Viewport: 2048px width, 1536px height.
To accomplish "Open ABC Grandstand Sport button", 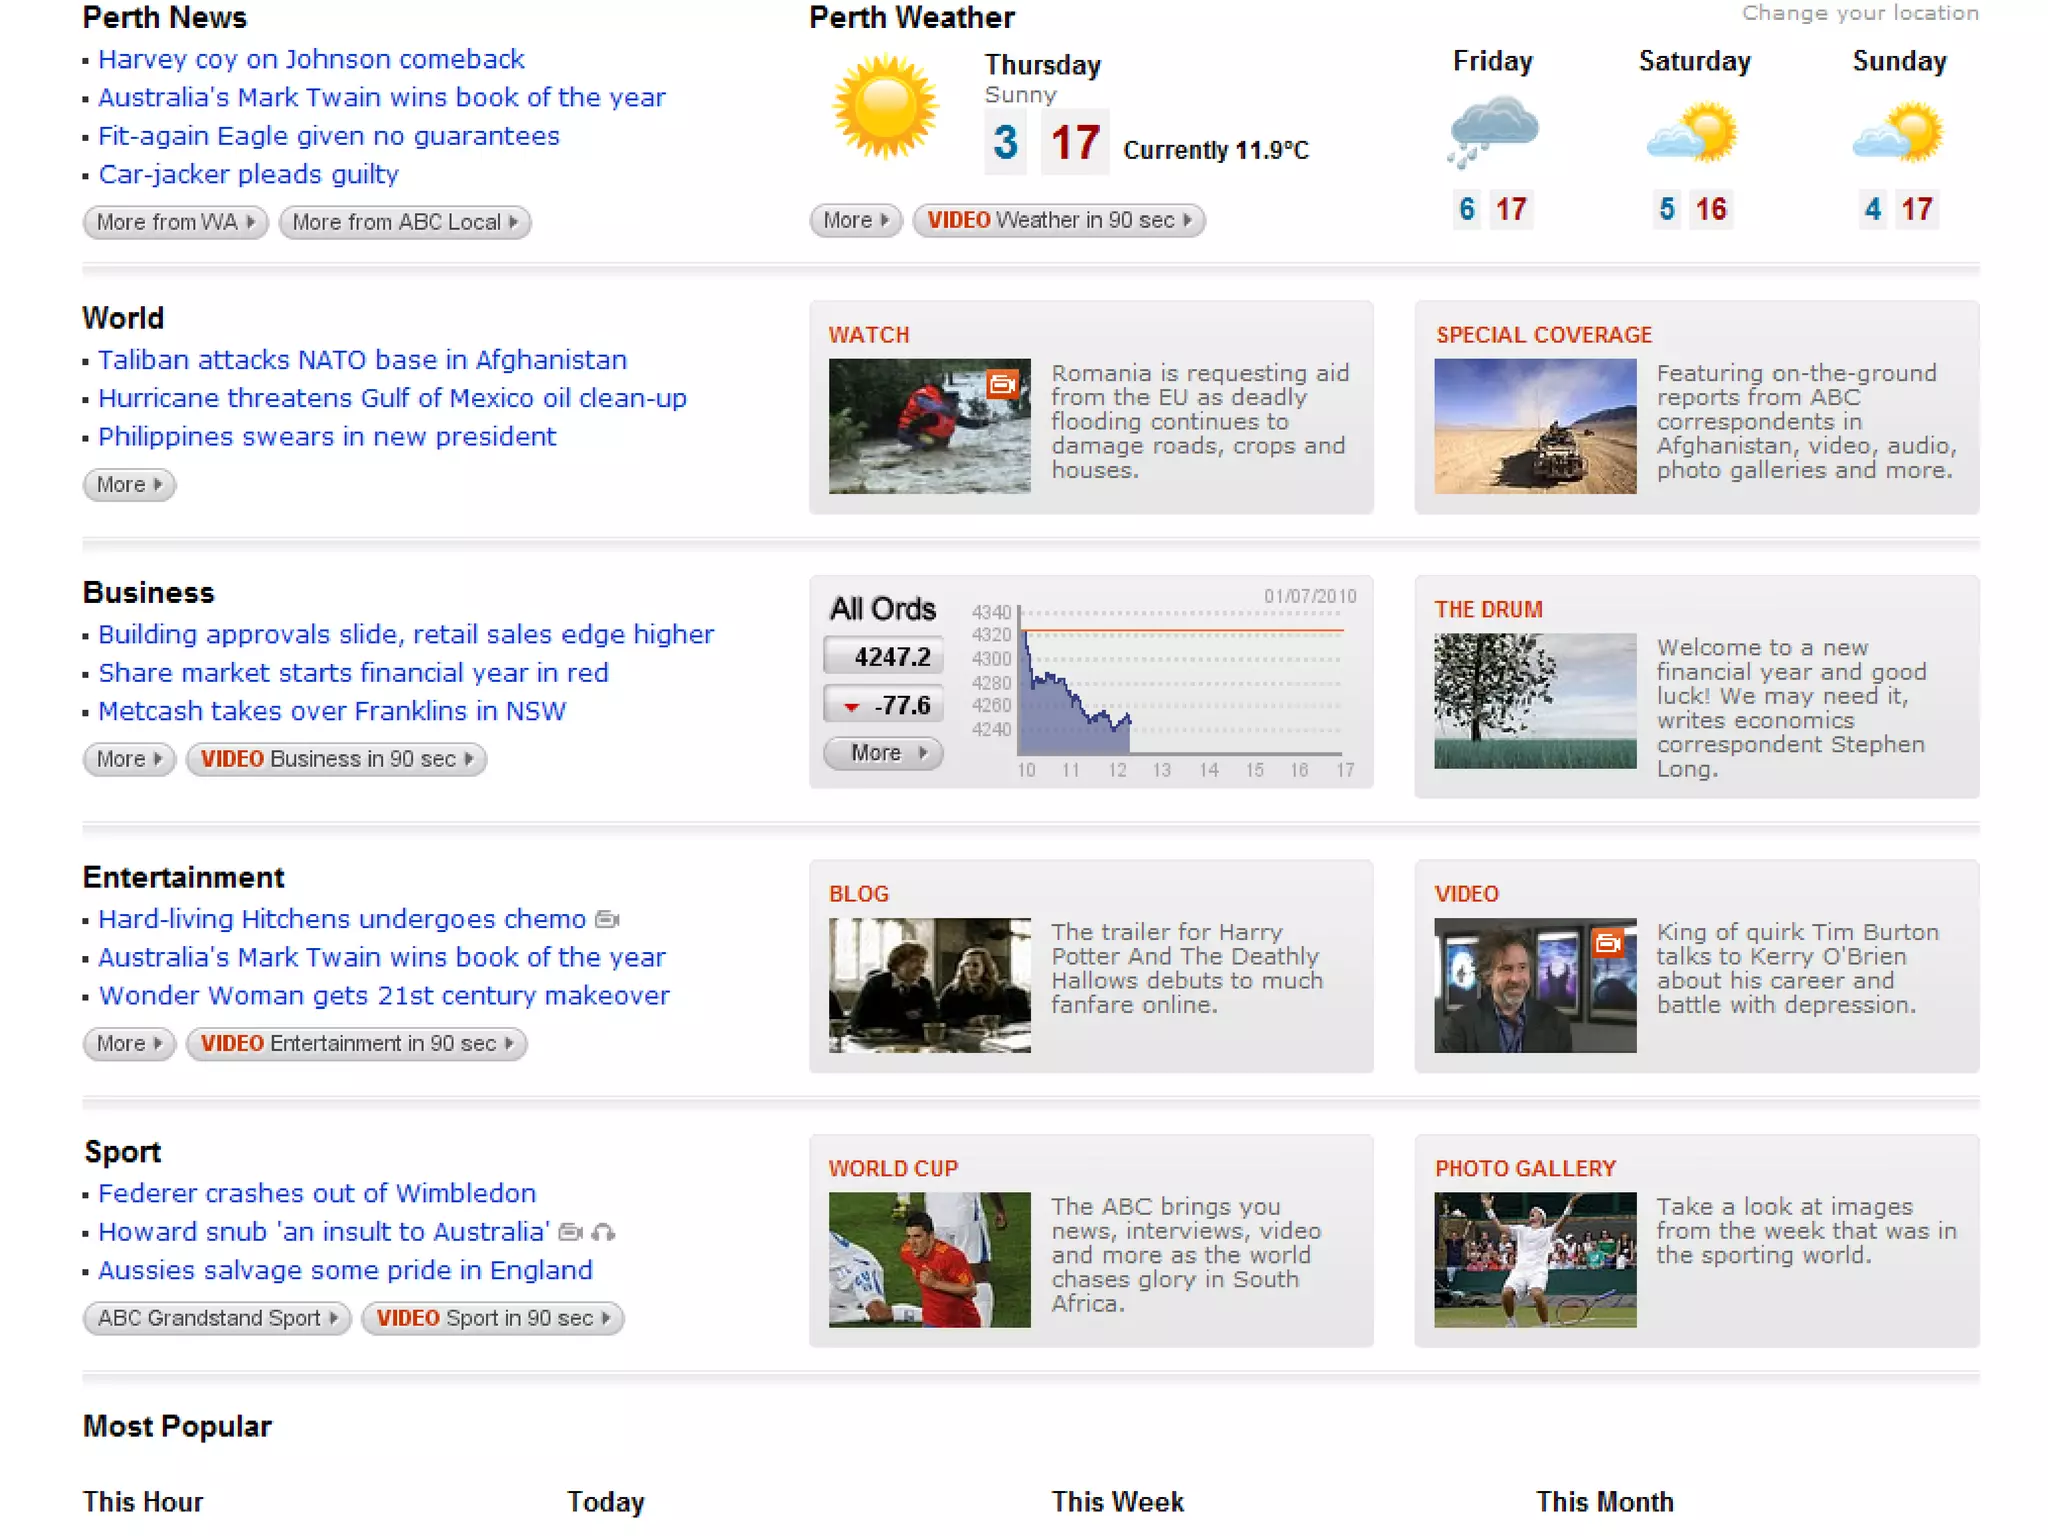I will tap(217, 1318).
